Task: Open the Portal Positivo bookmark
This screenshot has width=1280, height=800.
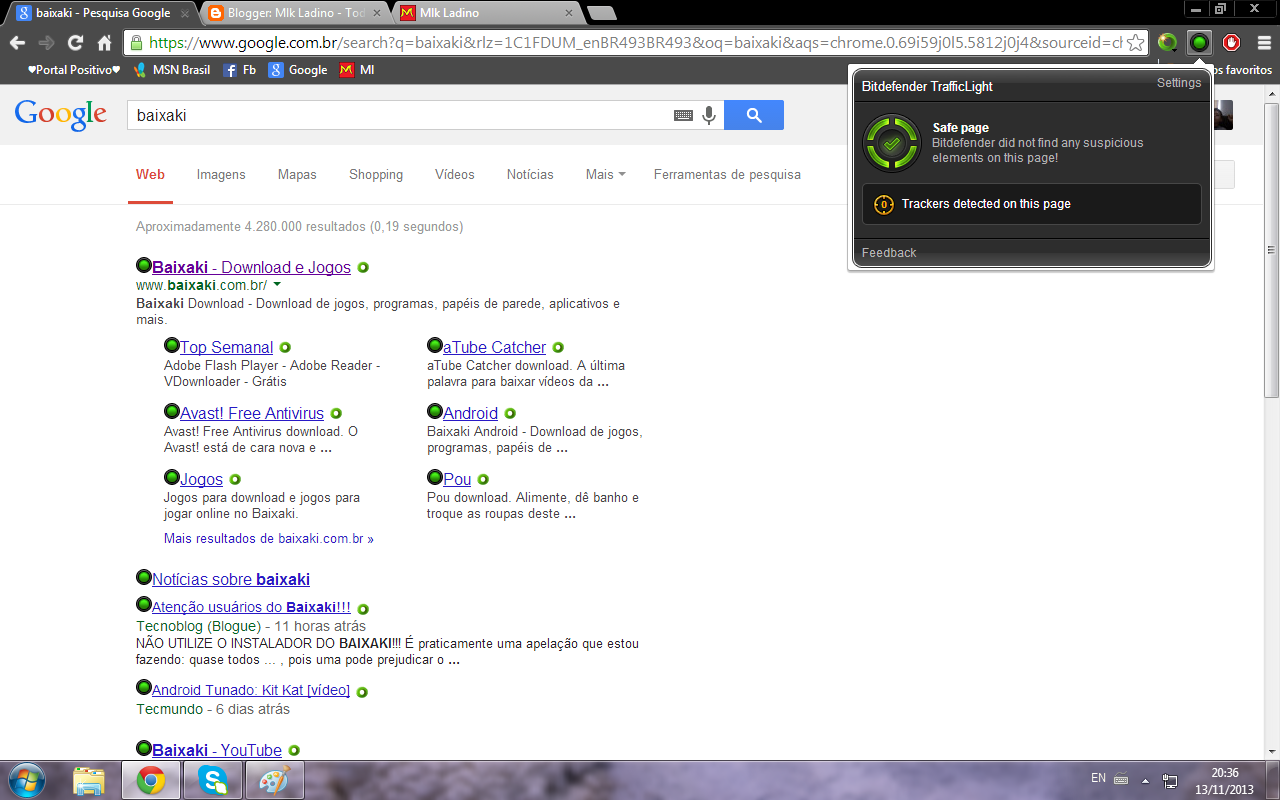Action: [72, 70]
